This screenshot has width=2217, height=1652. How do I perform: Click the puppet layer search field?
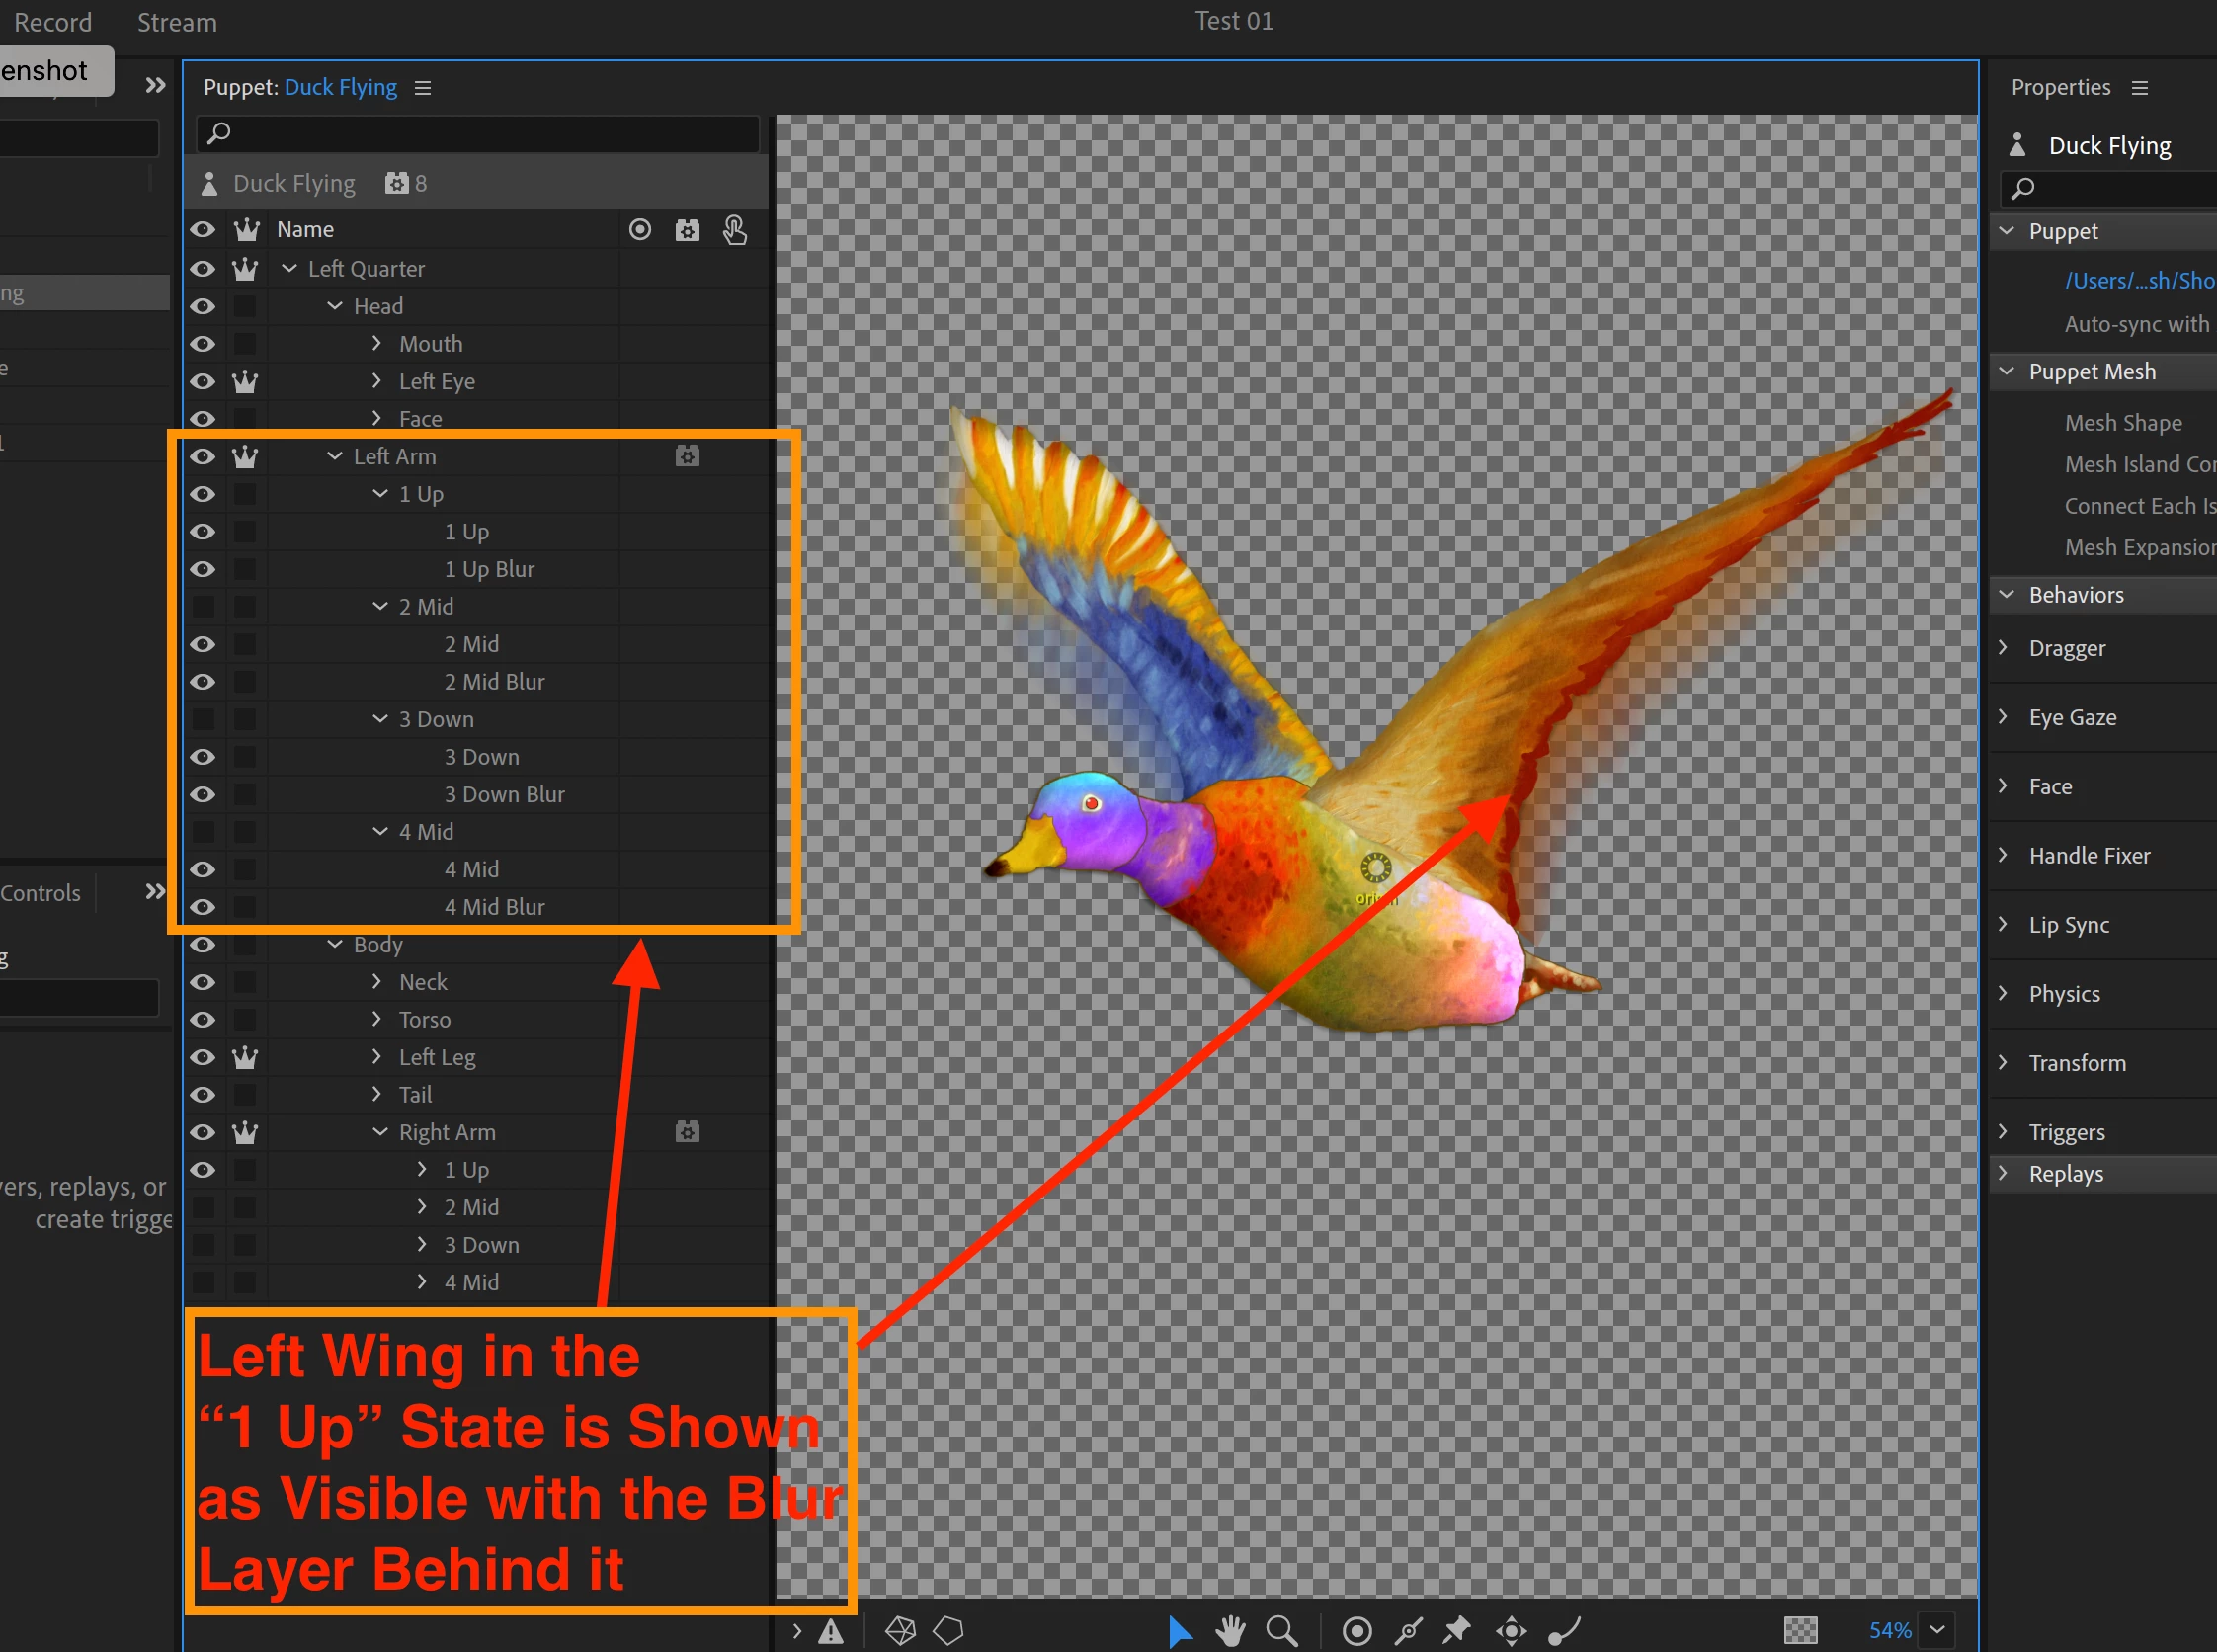pos(480,133)
